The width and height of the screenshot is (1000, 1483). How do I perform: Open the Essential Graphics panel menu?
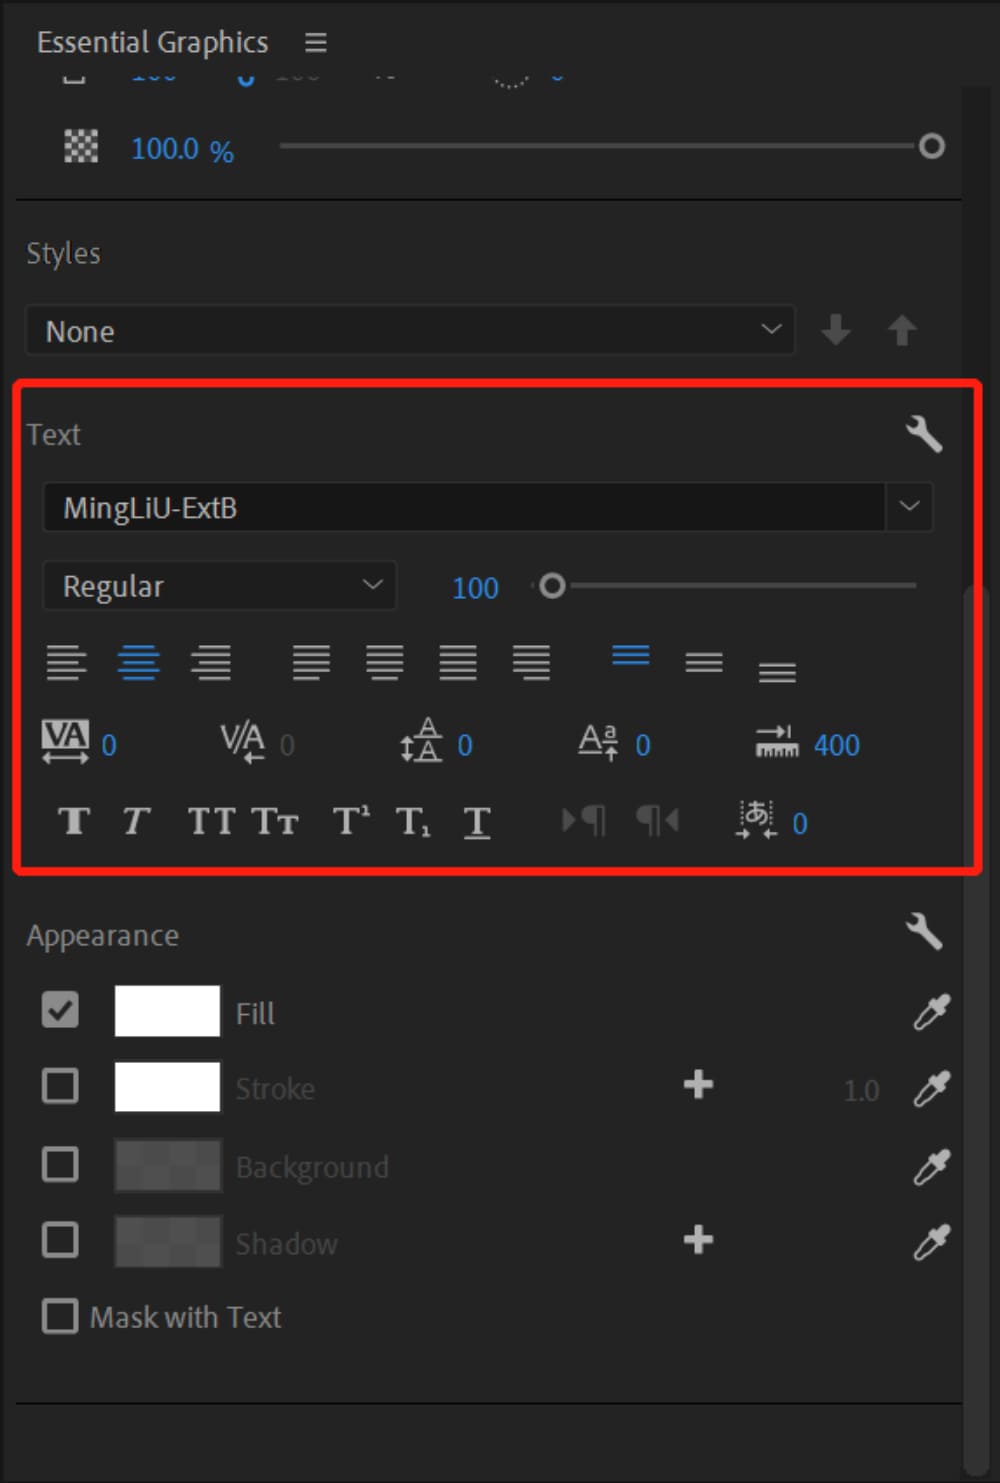click(314, 42)
